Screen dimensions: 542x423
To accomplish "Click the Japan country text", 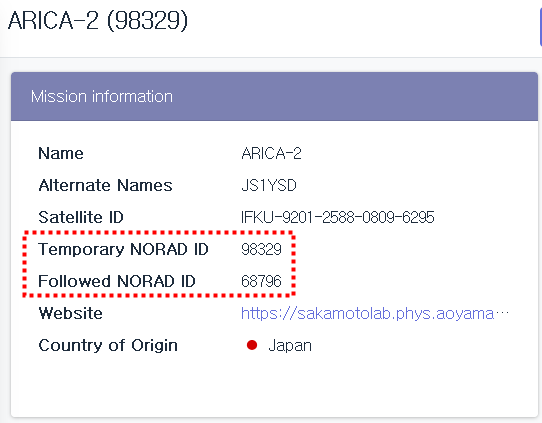I will click(290, 345).
